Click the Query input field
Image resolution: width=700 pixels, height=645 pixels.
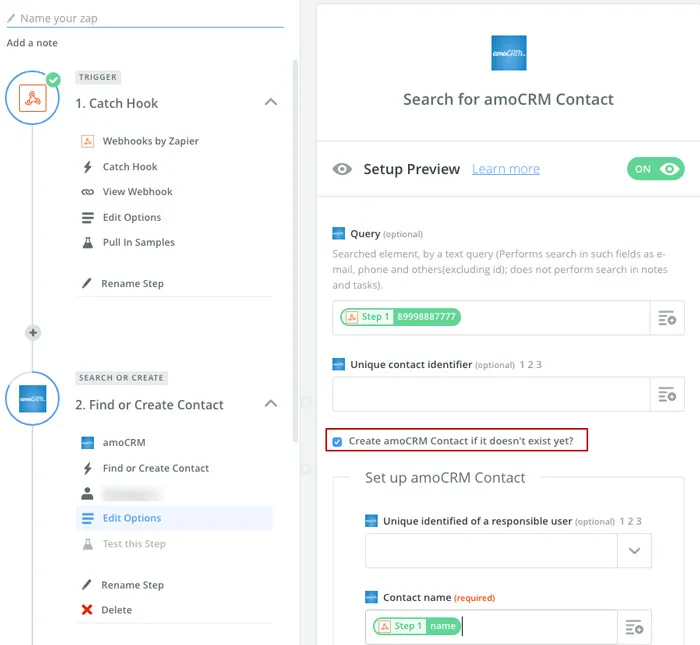coord(491,317)
